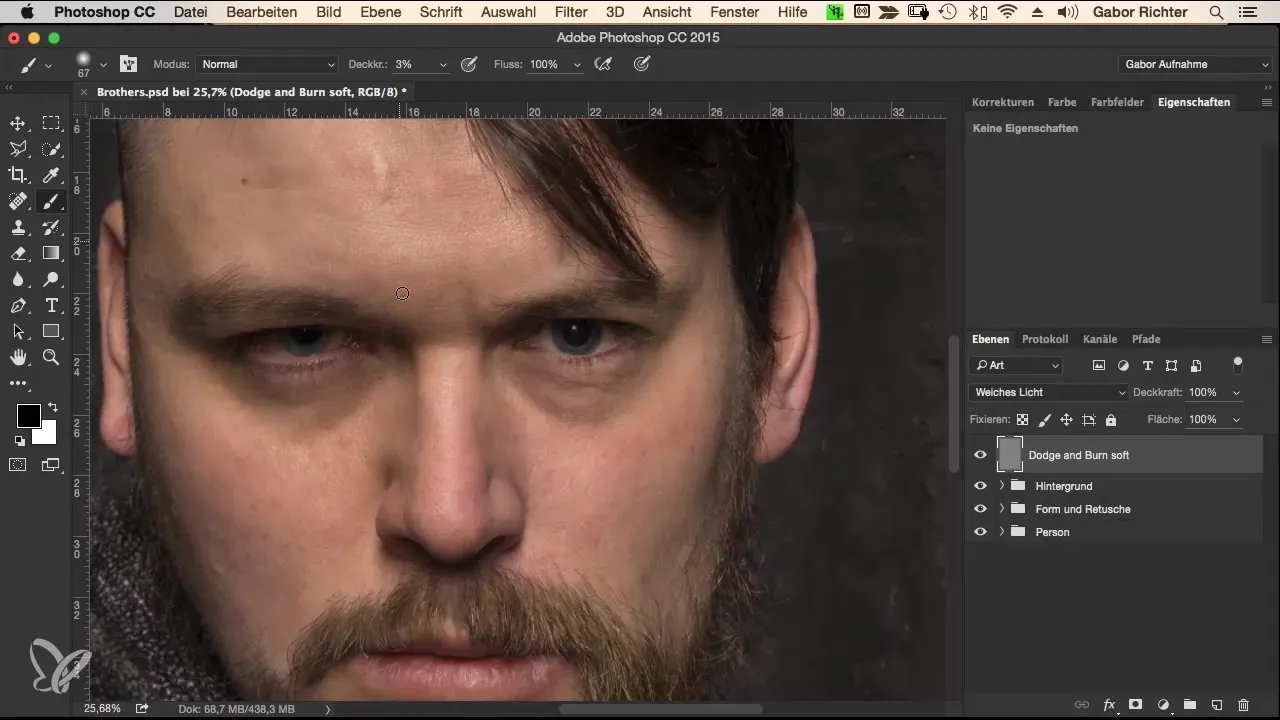
Task: Select the Lasso tool
Action: [x=18, y=150]
